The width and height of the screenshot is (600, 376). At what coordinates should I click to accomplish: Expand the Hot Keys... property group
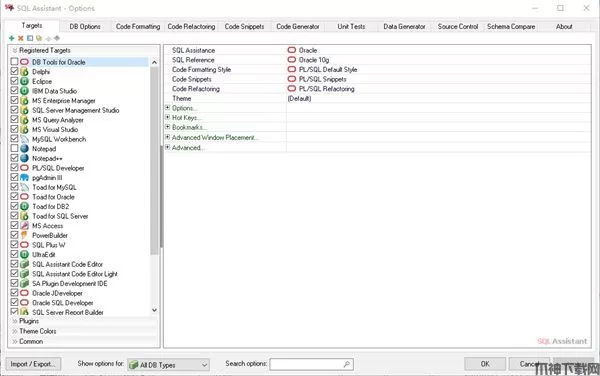click(x=168, y=117)
